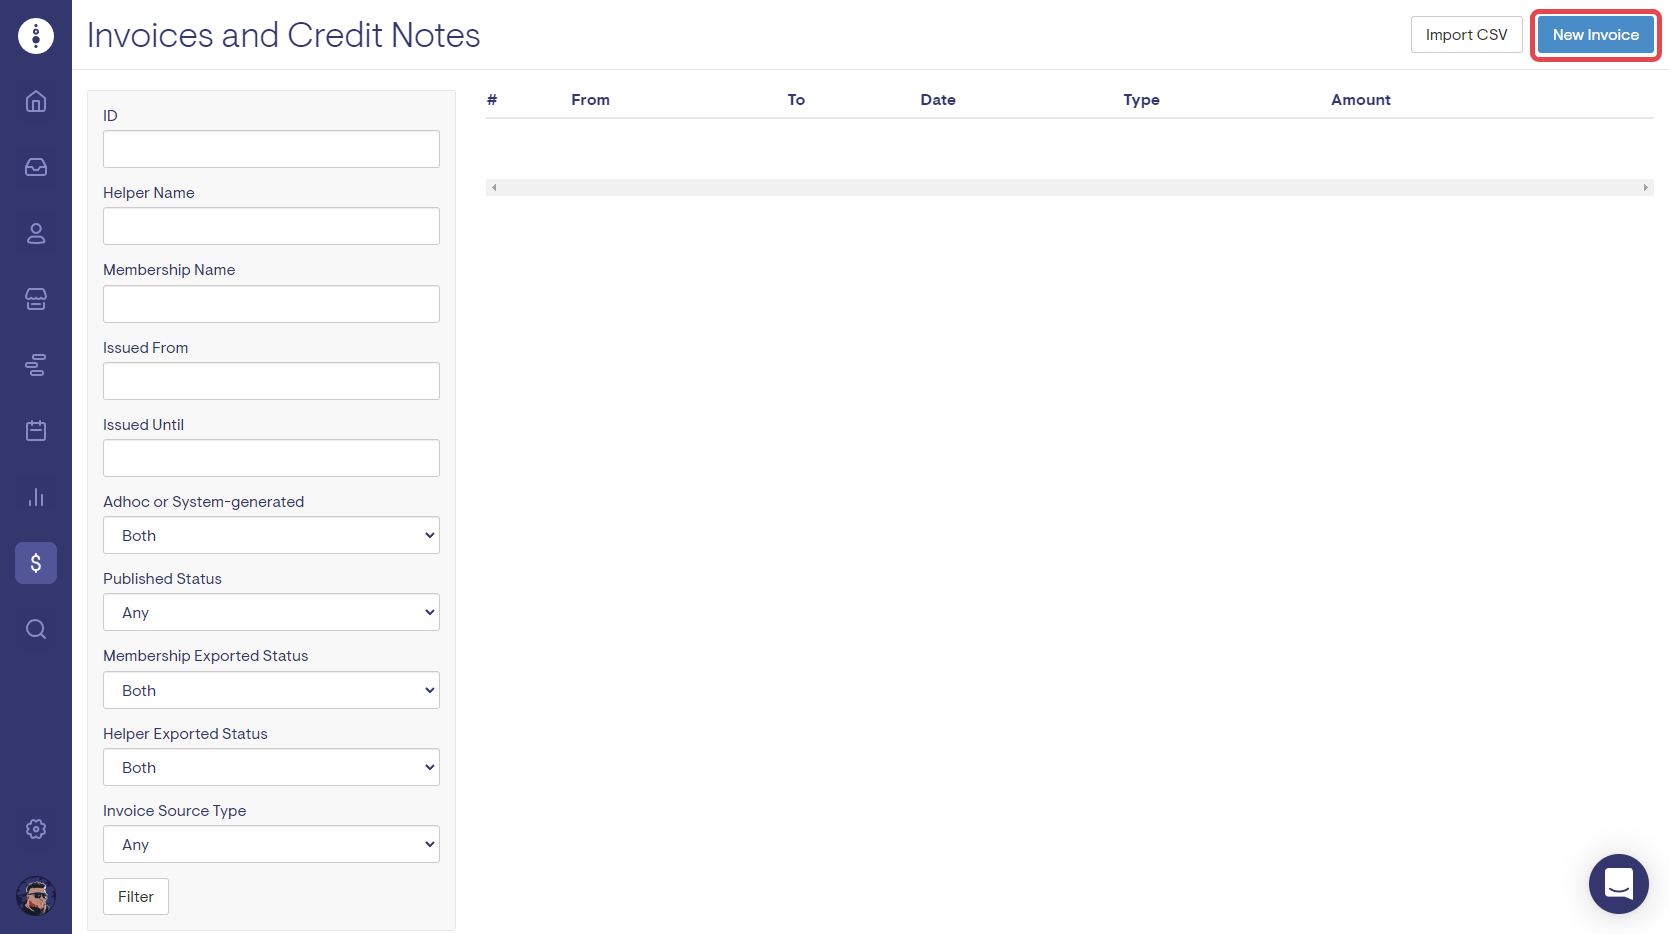Open the settings gear icon
Viewport: 1669px width, 934px height.
click(36, 829)
